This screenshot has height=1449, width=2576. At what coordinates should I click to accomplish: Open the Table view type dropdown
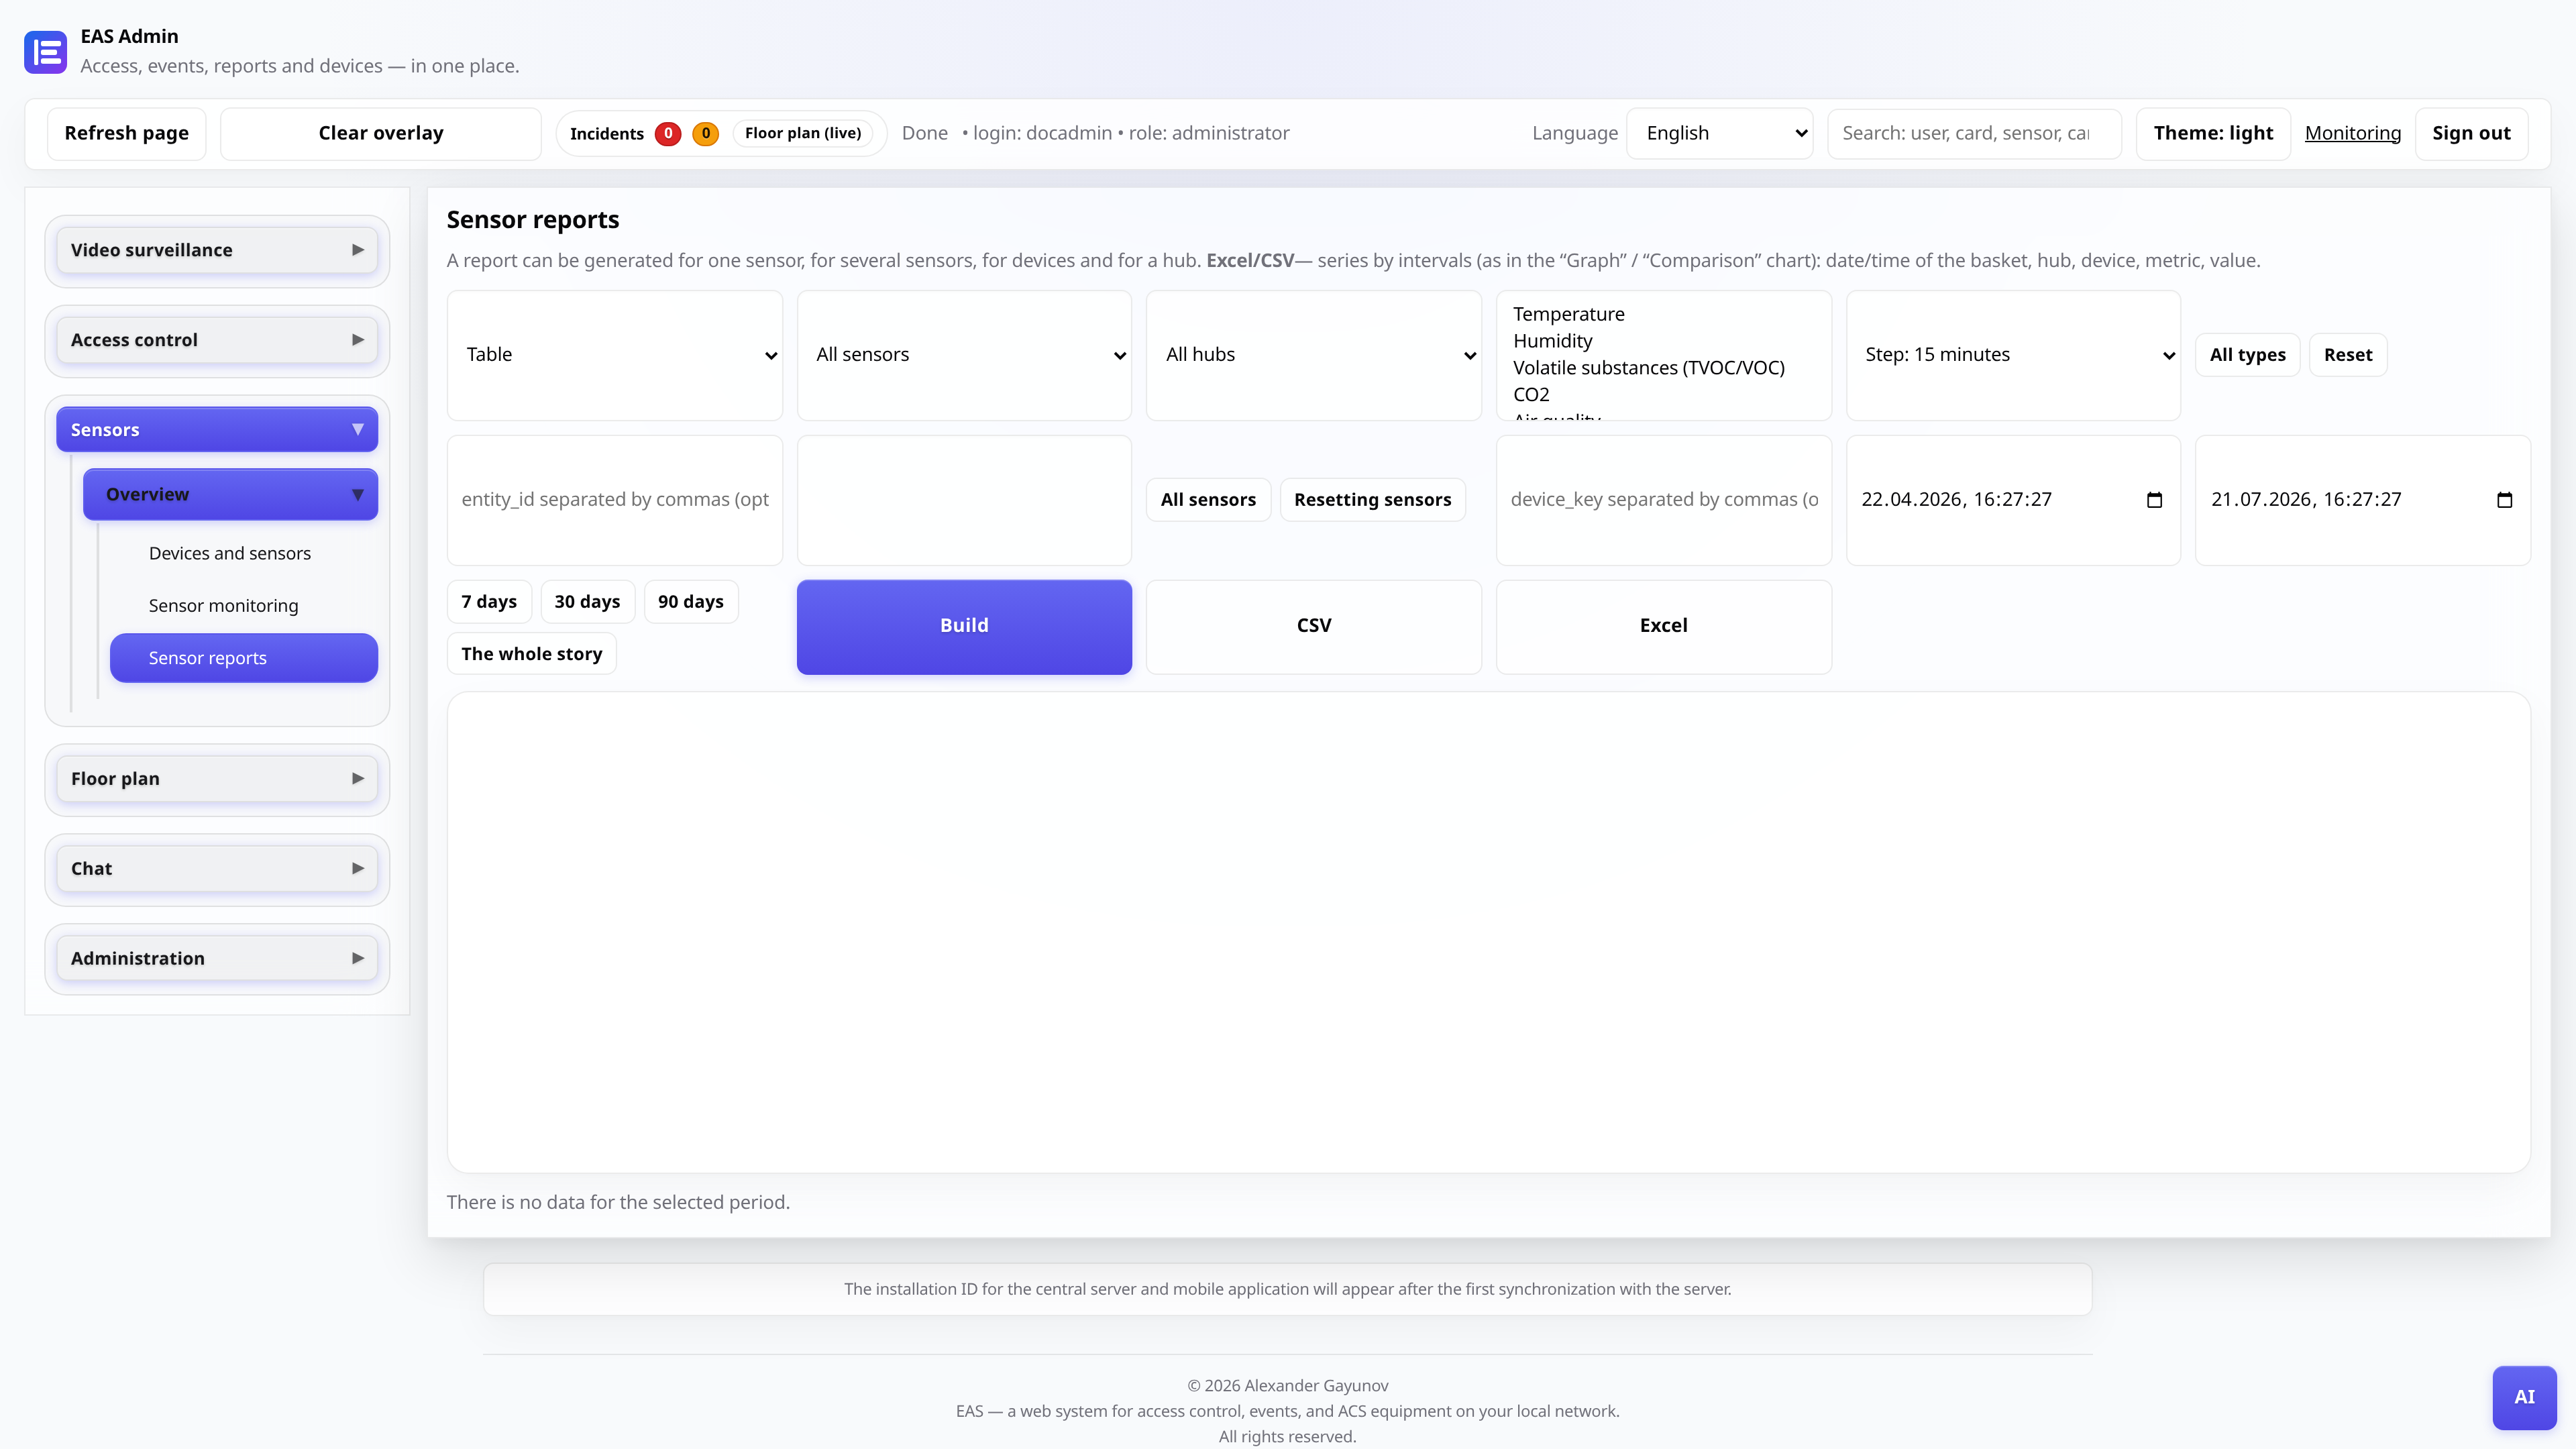tap(614, 355)
